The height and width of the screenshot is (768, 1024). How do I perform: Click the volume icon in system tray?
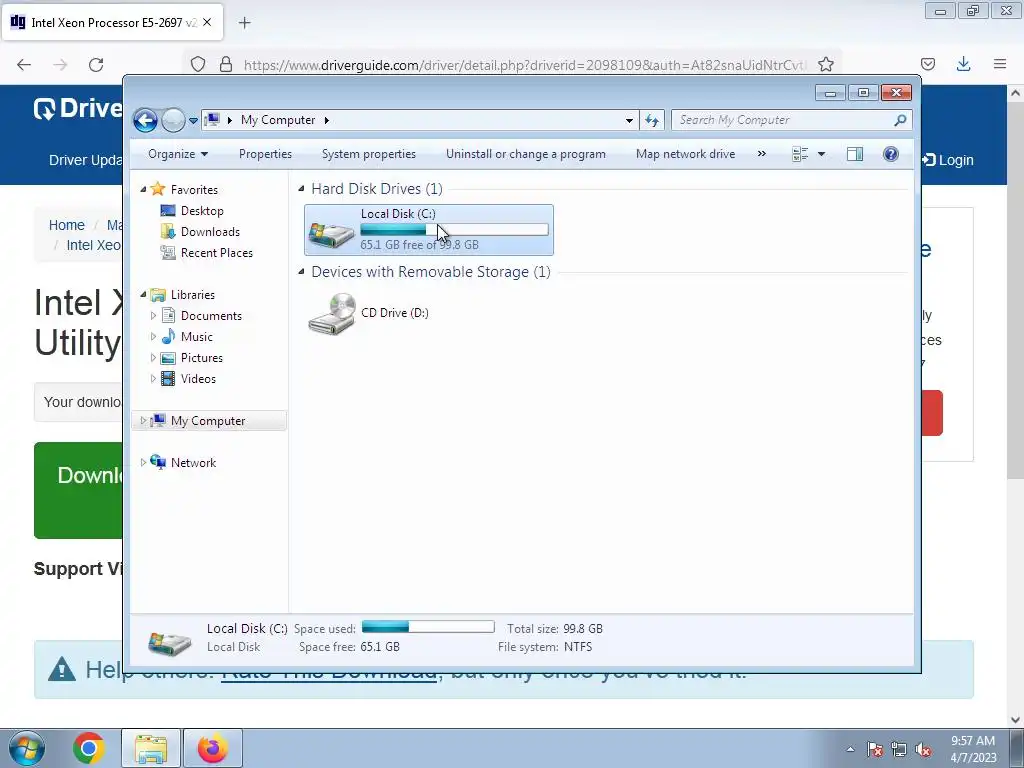point(923,750)
